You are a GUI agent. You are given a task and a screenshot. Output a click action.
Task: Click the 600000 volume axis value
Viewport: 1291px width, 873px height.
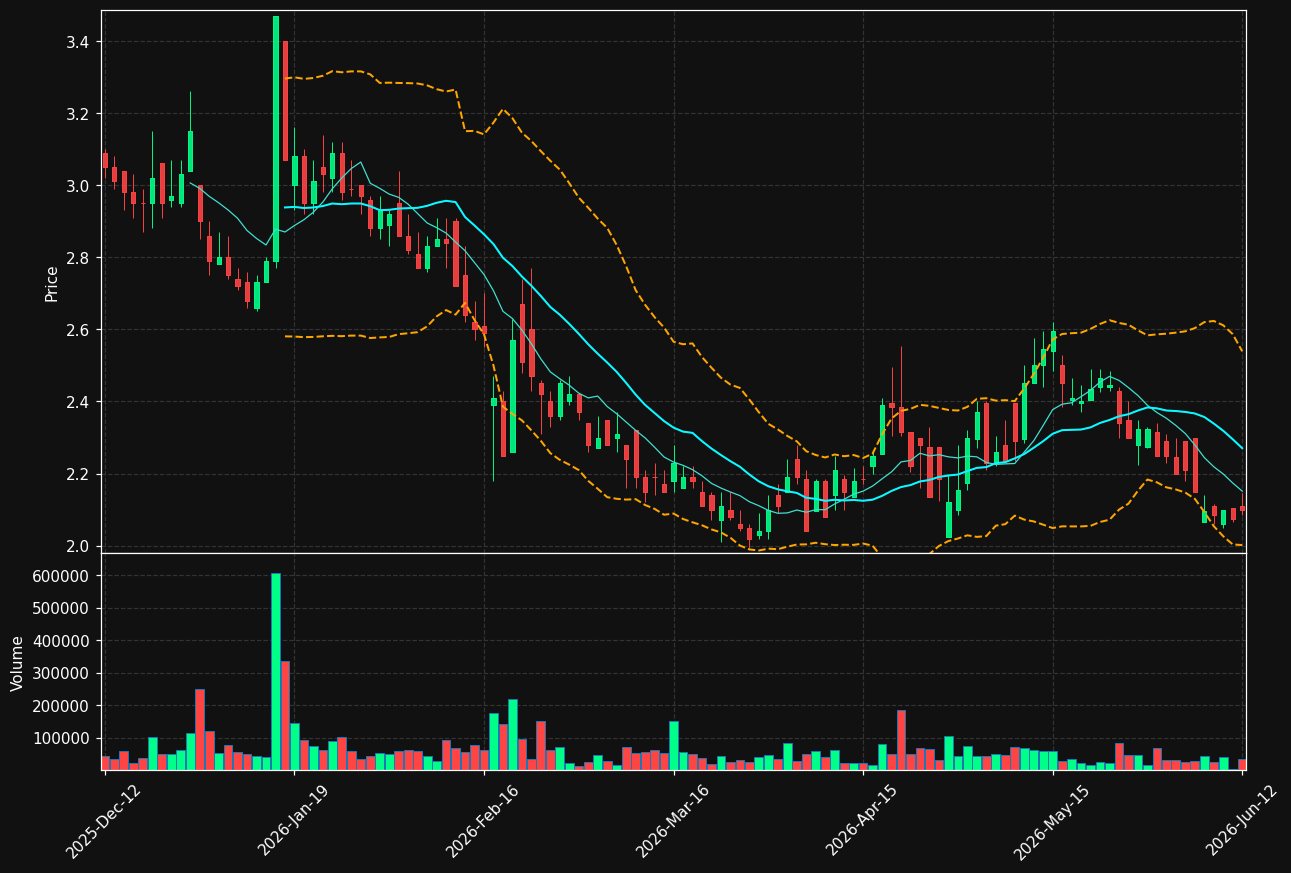tap(62, 576)
